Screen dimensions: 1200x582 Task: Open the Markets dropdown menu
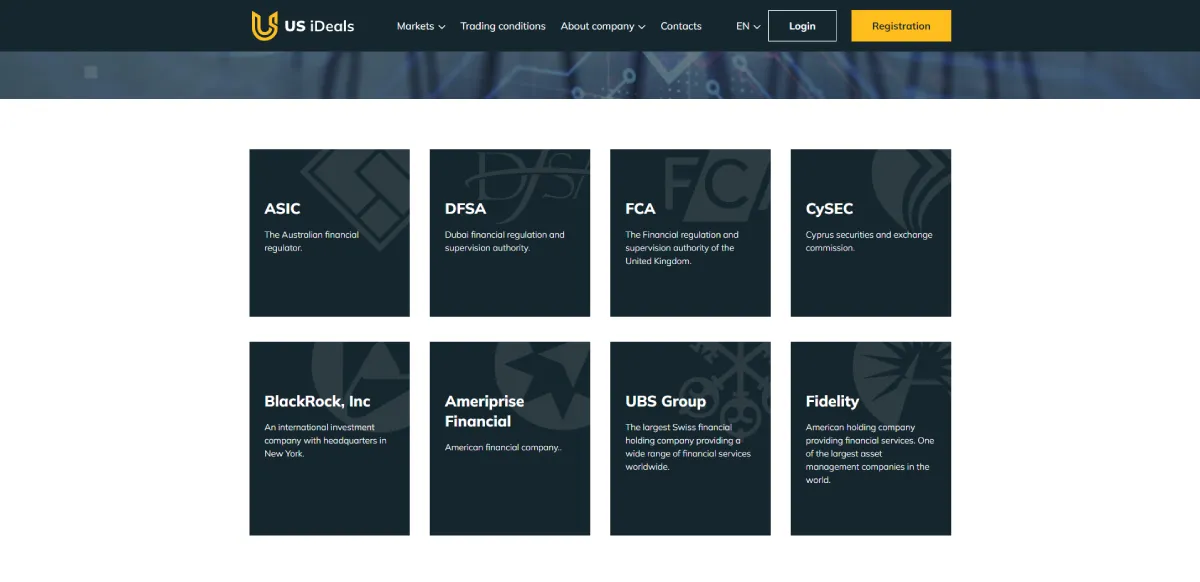pyautogui.click(x=421, y=26)
